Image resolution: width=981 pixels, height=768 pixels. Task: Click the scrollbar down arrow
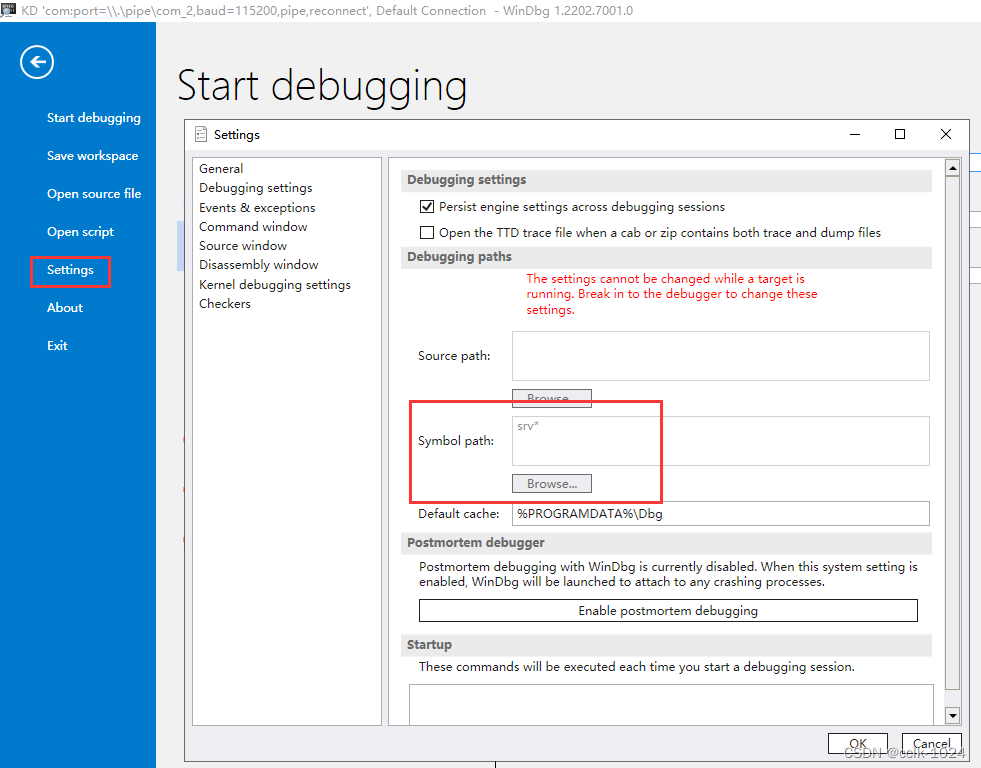(952, 715)
